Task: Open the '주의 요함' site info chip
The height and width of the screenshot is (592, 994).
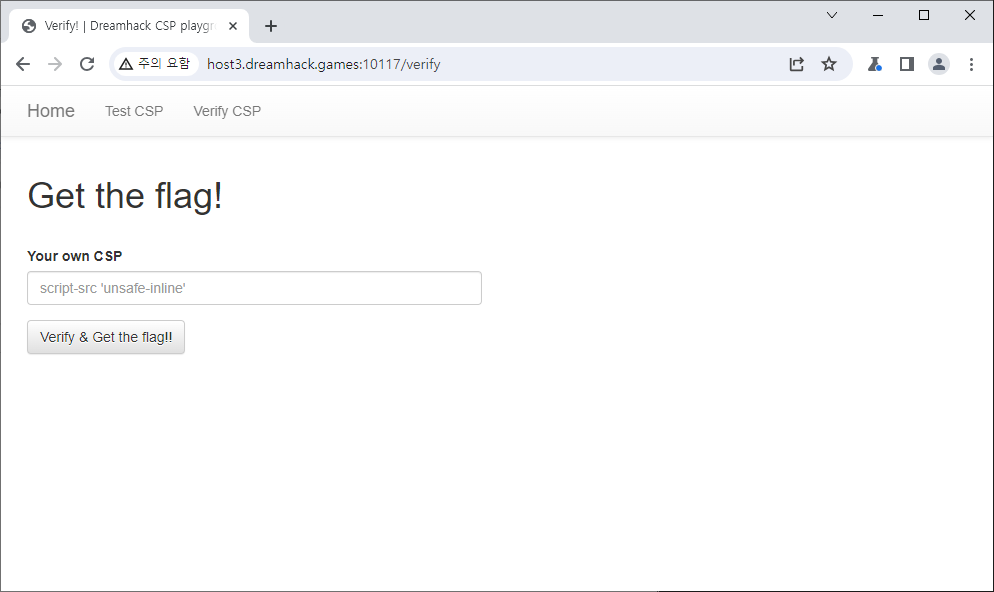Action: [x=154, y=64]
